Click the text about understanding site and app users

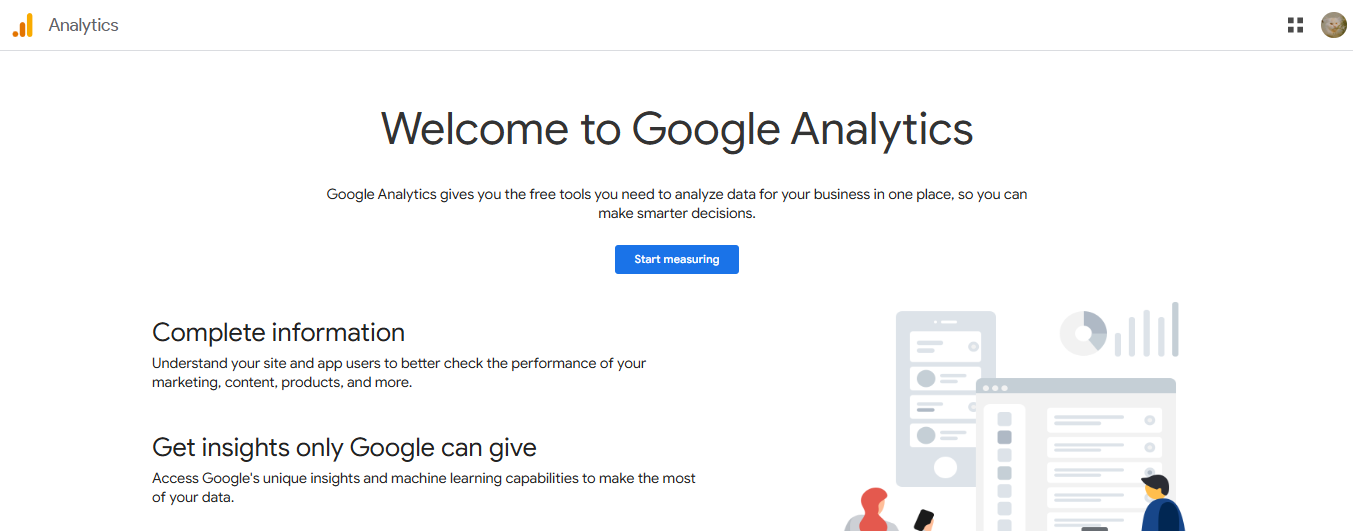coord(399,373)
